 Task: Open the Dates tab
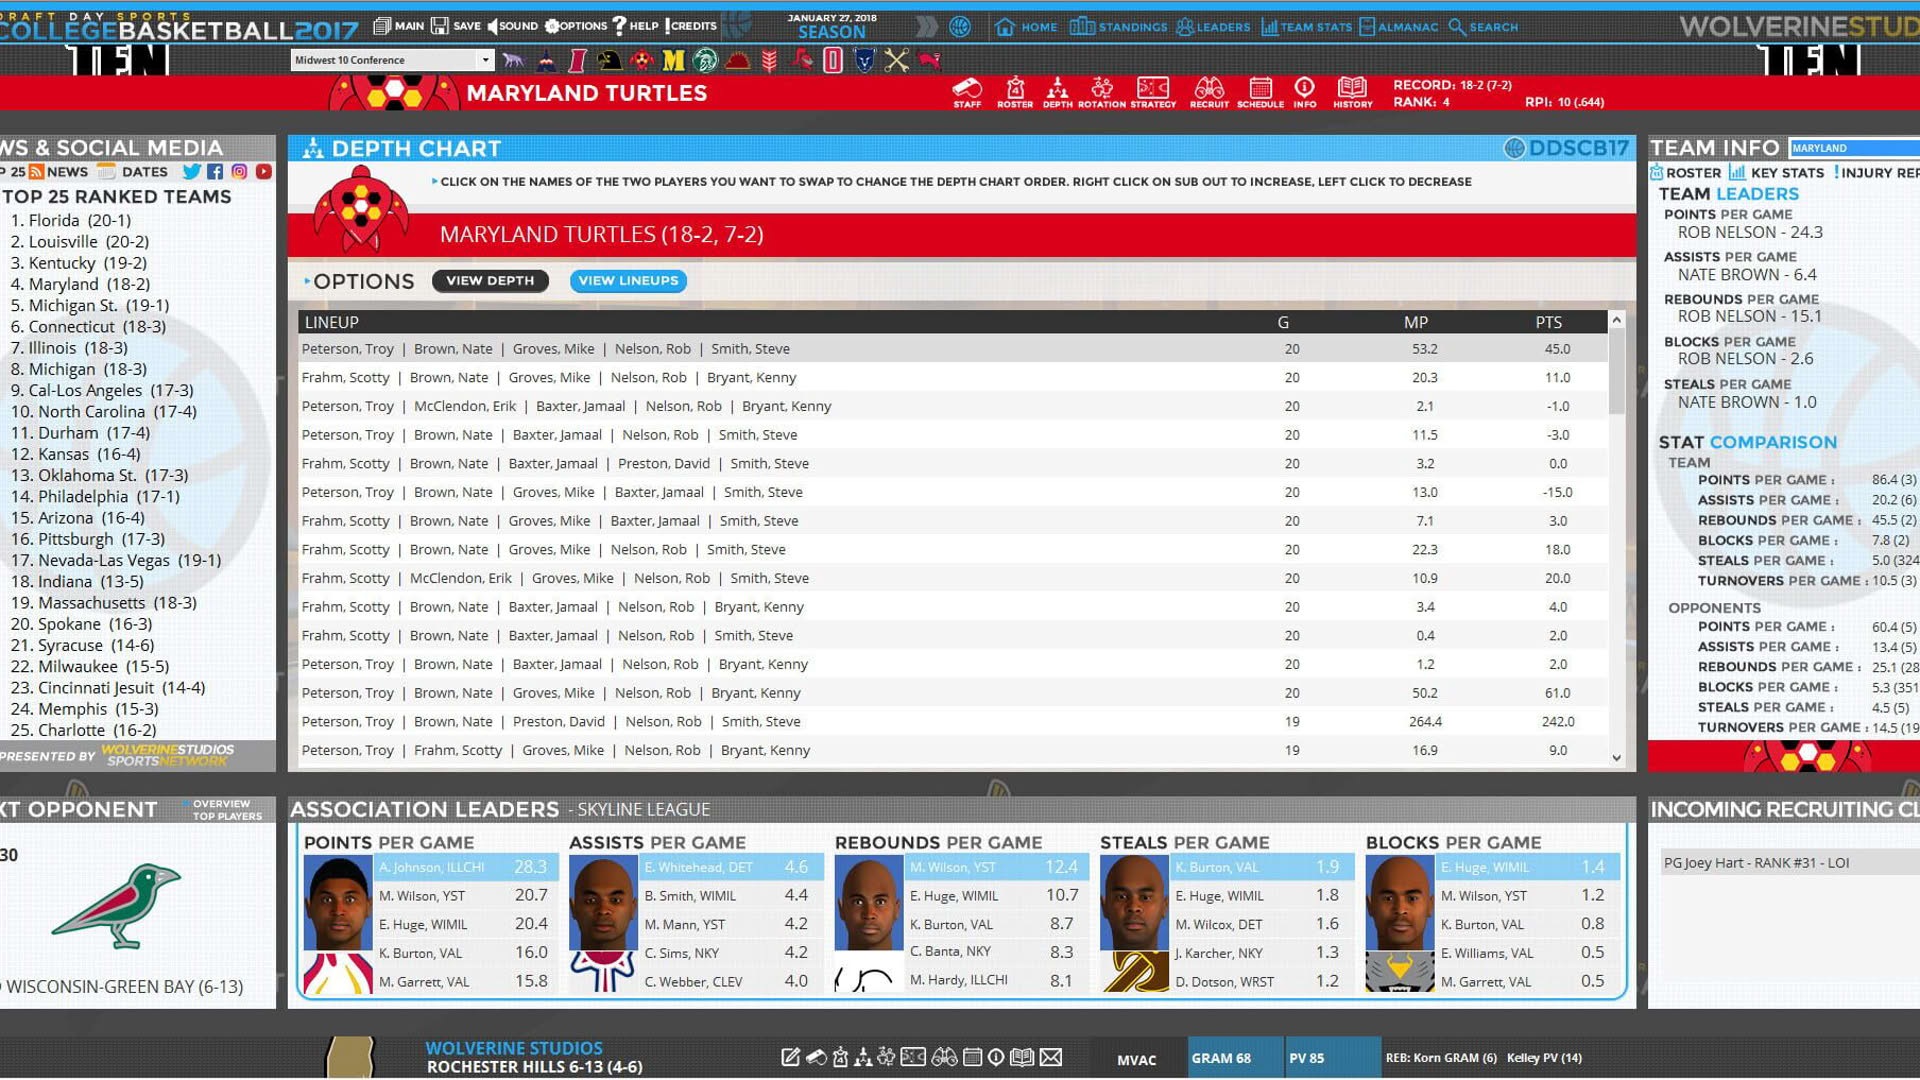pyautogui.click(x=133, y=172)
